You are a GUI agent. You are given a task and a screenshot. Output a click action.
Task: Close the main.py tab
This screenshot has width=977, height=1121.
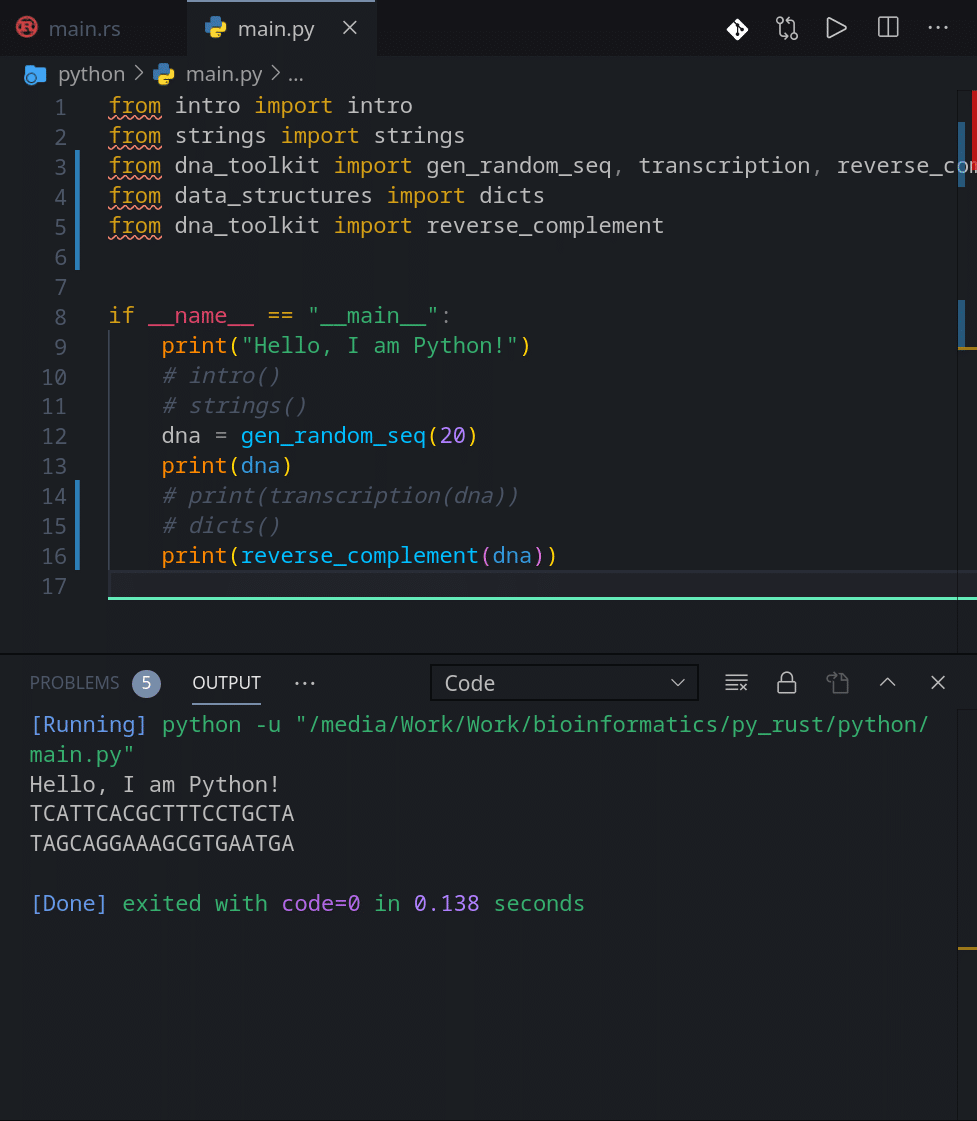(349, 28)
